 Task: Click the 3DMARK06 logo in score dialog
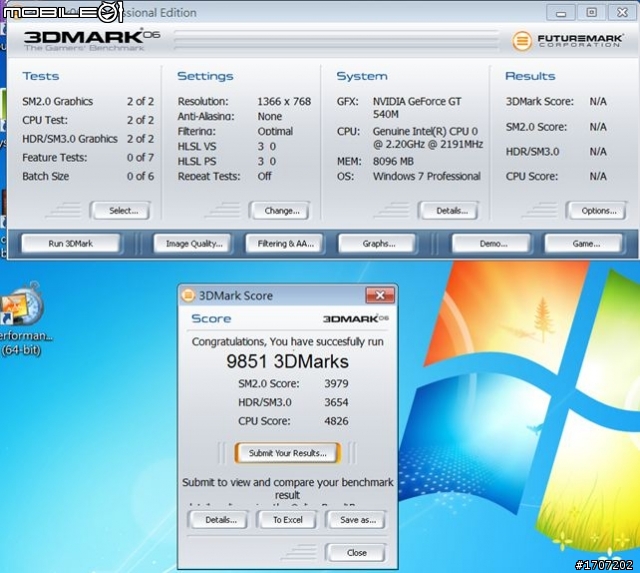[356, 319]
